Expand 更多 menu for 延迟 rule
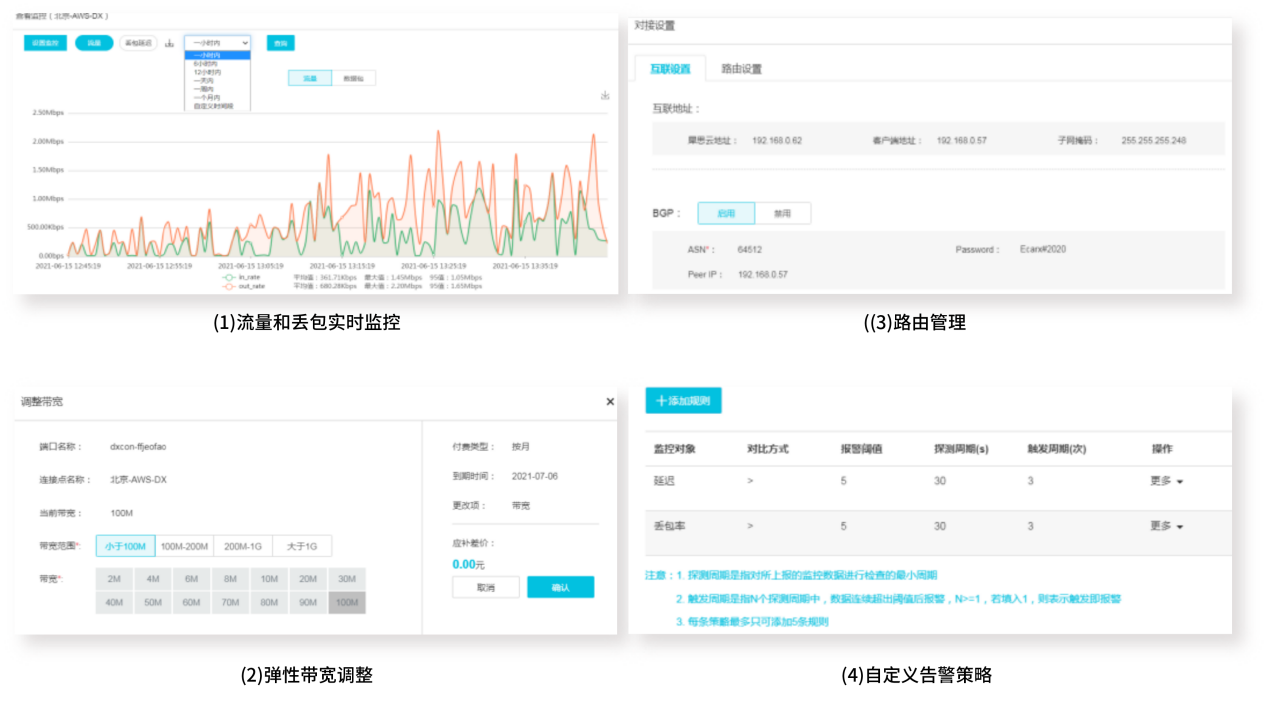 tap(1166, 481)
